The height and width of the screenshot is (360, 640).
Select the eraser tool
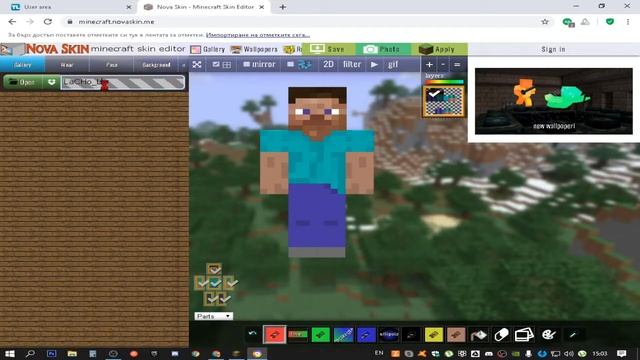point(502,335)
